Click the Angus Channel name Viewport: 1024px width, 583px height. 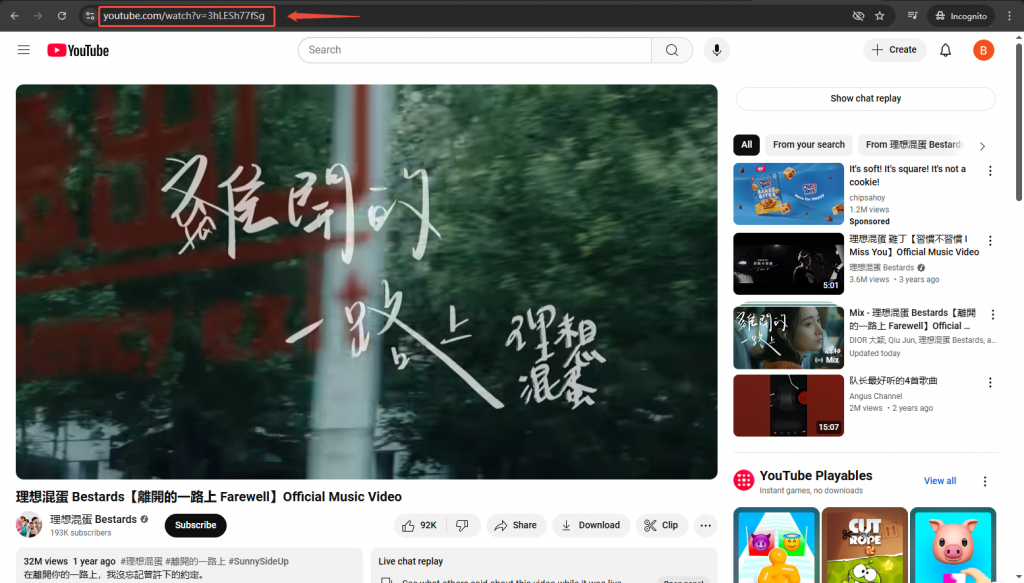(x=875, y=396)
